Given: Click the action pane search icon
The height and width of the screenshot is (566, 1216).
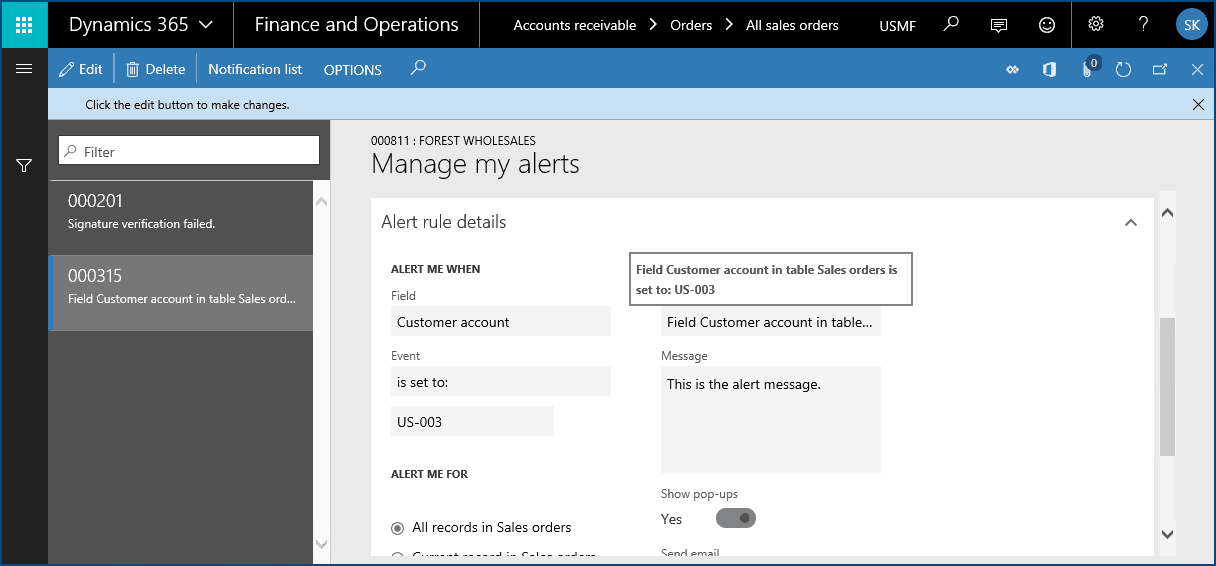Looking at the screenshot, I should [419, 68].
